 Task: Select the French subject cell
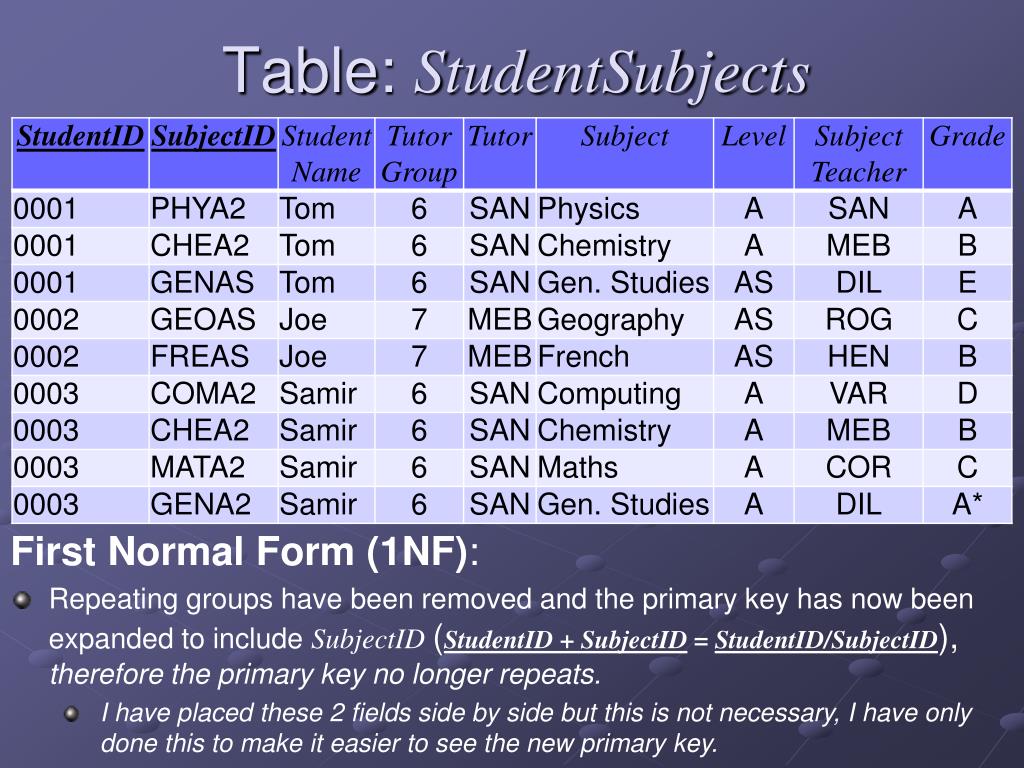624,357
